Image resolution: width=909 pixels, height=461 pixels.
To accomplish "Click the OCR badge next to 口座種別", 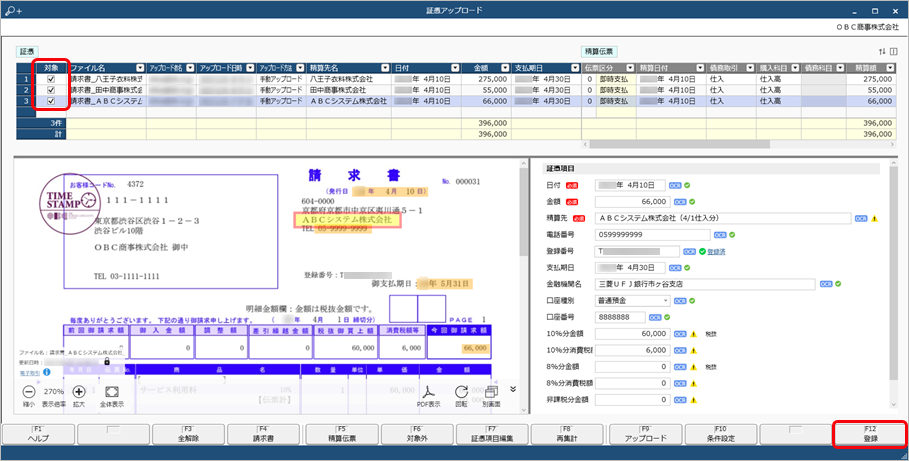I will click(680, 301).
